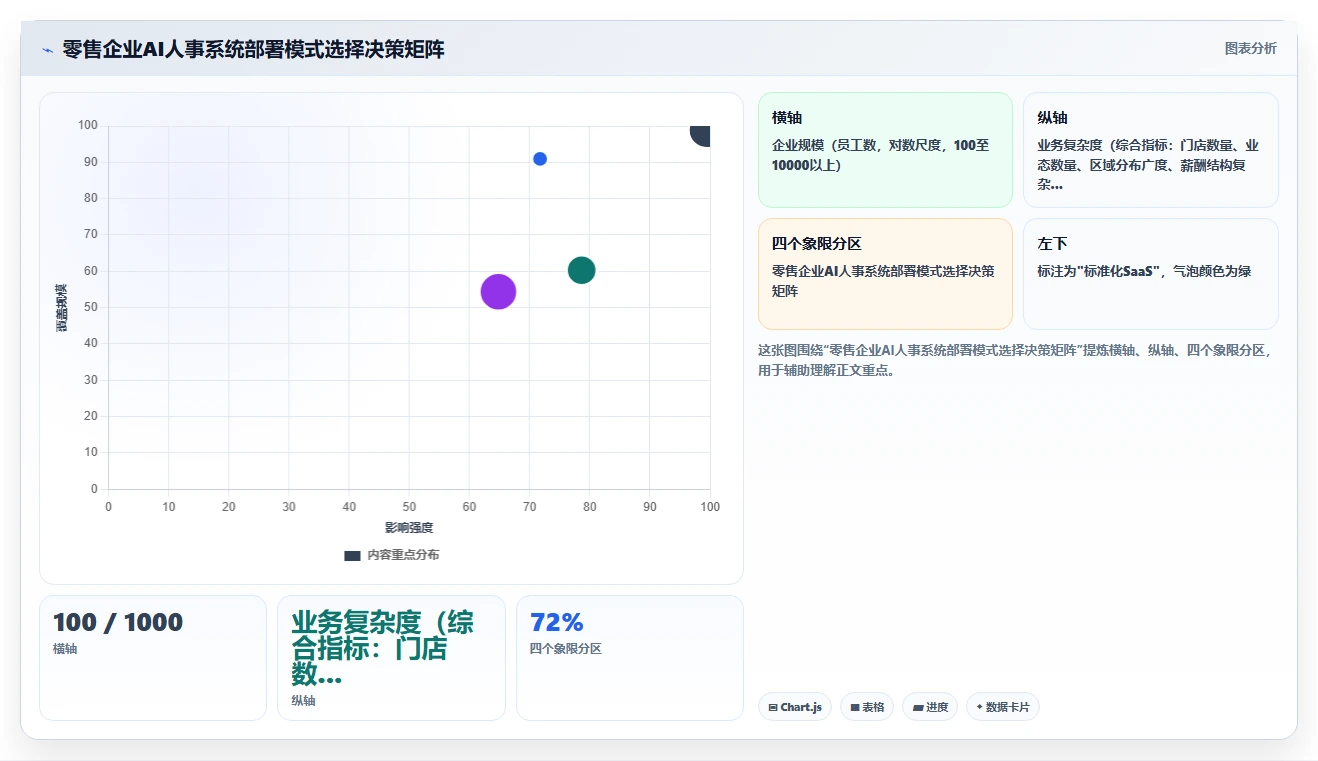Click the 数据卡片 tag
The image size is (1318, 761).
pyautogui.click(x=1003, y=707)
